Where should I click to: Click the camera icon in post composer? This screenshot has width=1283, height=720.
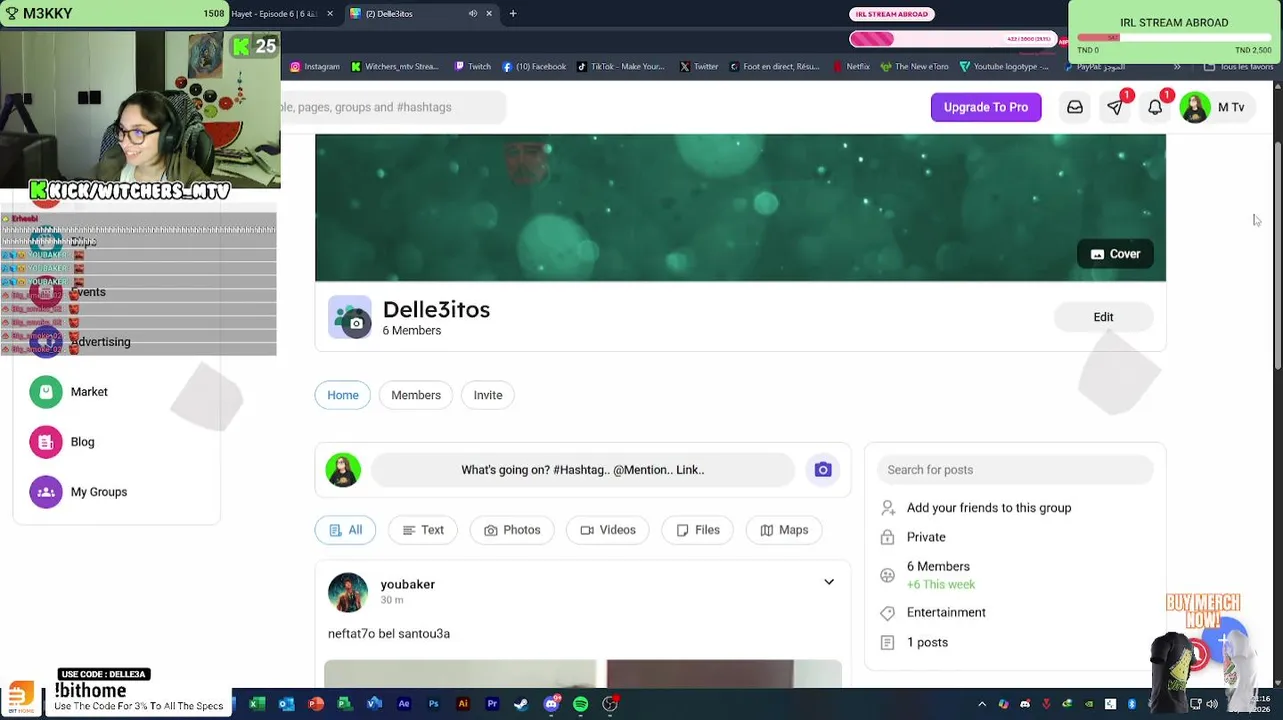tap(823, 470)
